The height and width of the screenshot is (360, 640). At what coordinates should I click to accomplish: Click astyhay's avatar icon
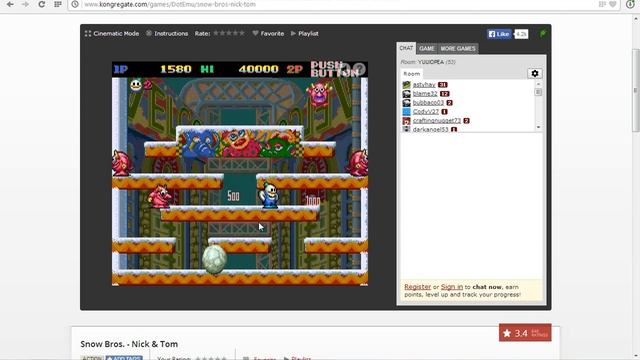coord(406,84)
